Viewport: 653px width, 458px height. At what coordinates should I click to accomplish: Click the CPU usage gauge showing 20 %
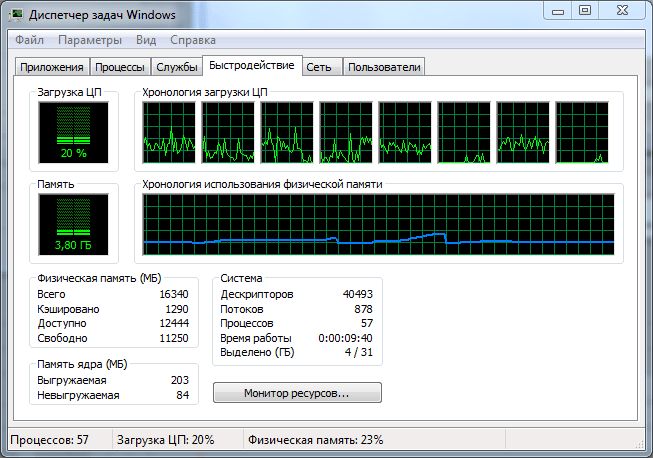73,133
